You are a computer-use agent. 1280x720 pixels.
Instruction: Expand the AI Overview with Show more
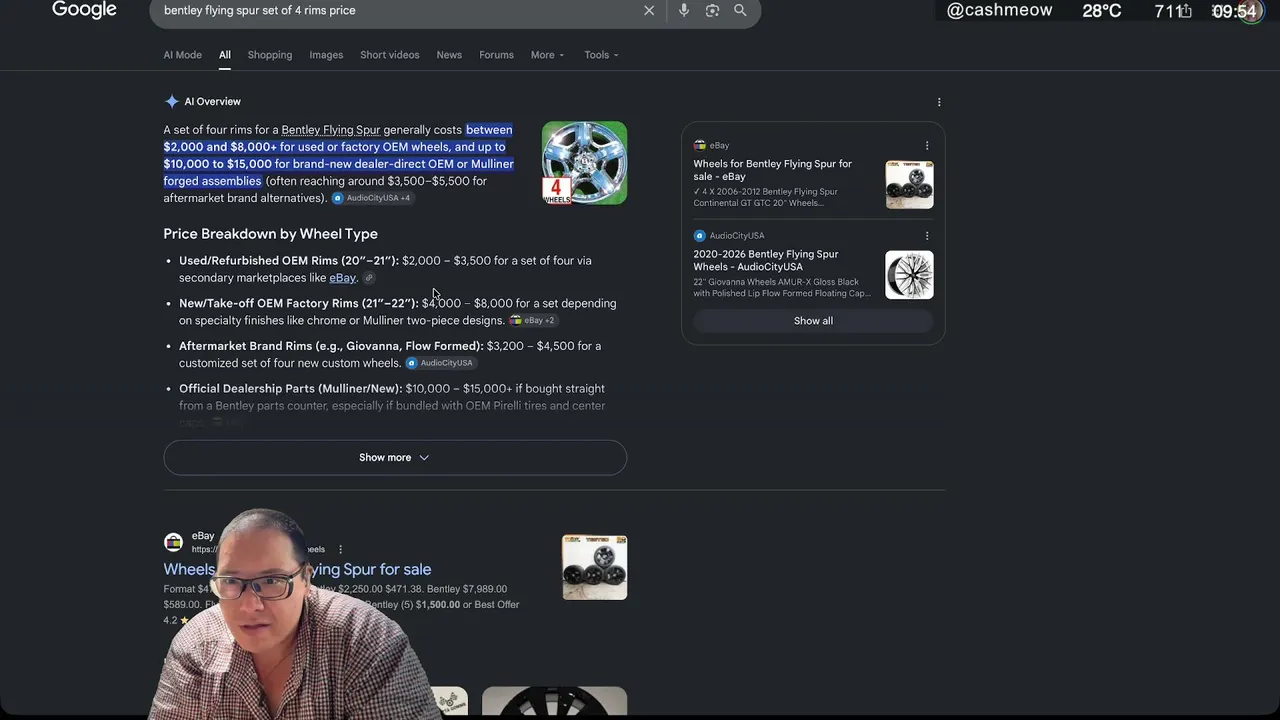(395, 458)
